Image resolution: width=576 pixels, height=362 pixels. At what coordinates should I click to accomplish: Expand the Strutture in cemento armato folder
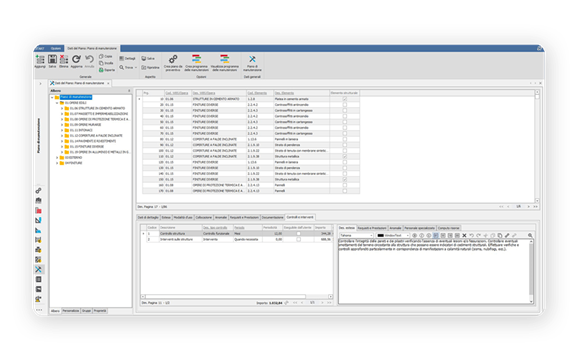tap(62, 108)
